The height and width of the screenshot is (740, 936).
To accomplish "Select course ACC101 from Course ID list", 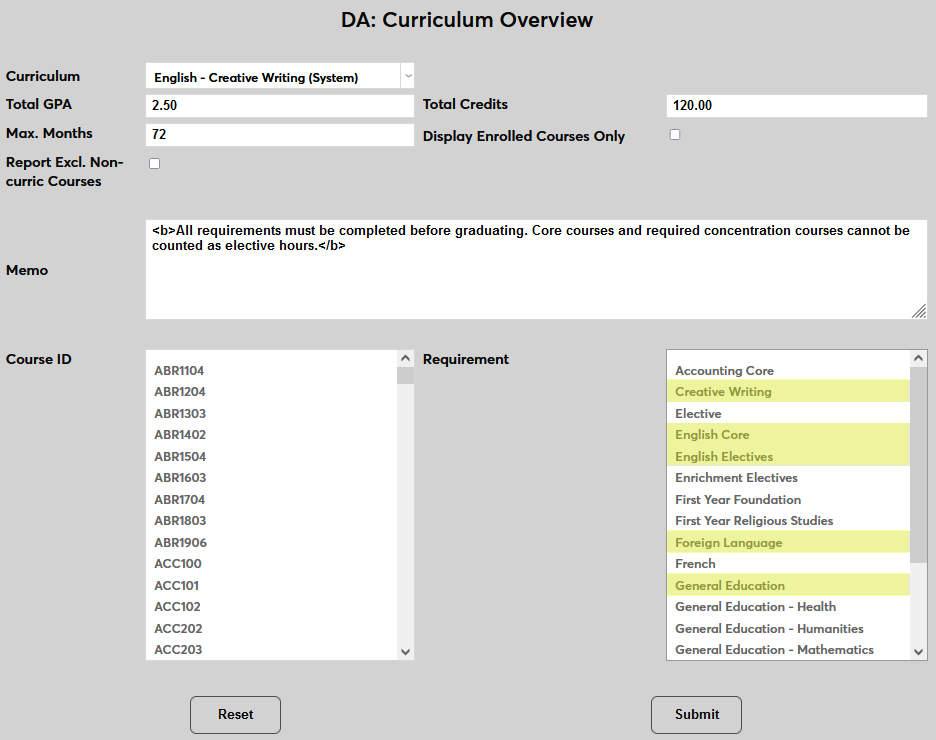I will 177,586.
